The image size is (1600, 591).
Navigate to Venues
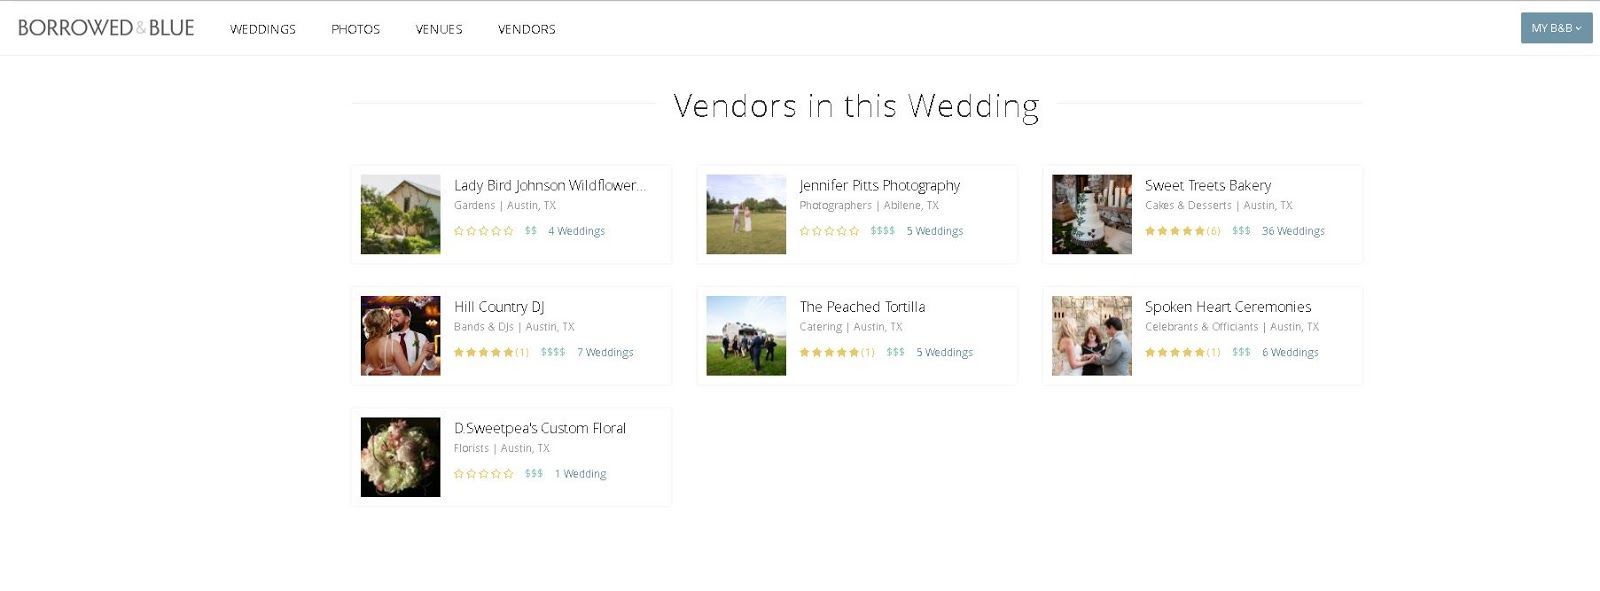coord(439,29)
